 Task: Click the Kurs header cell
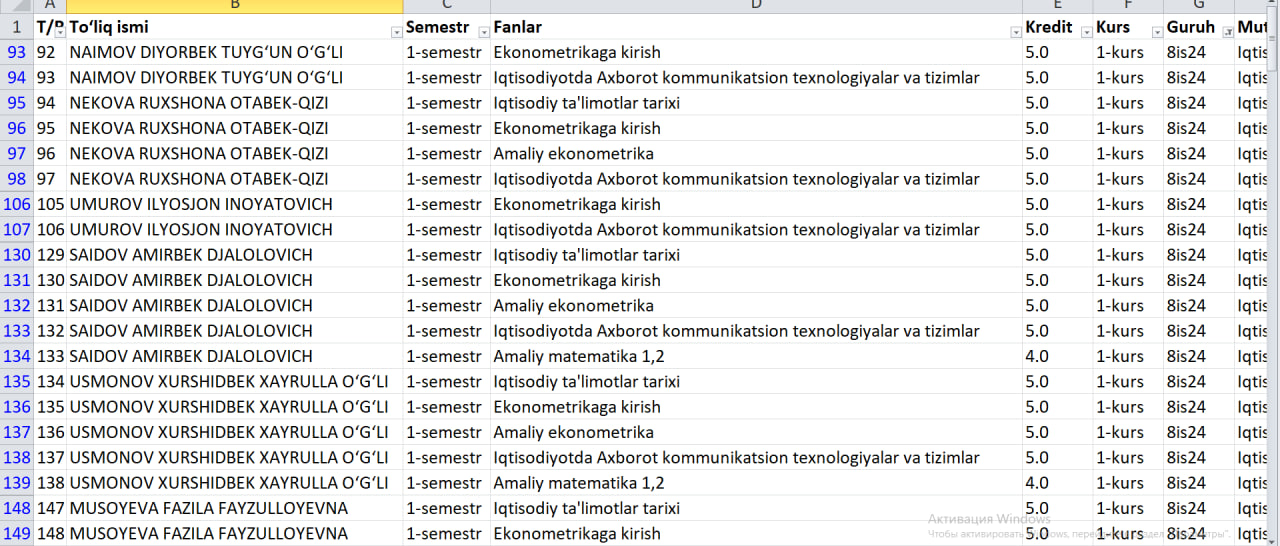tap(1129, 27)
